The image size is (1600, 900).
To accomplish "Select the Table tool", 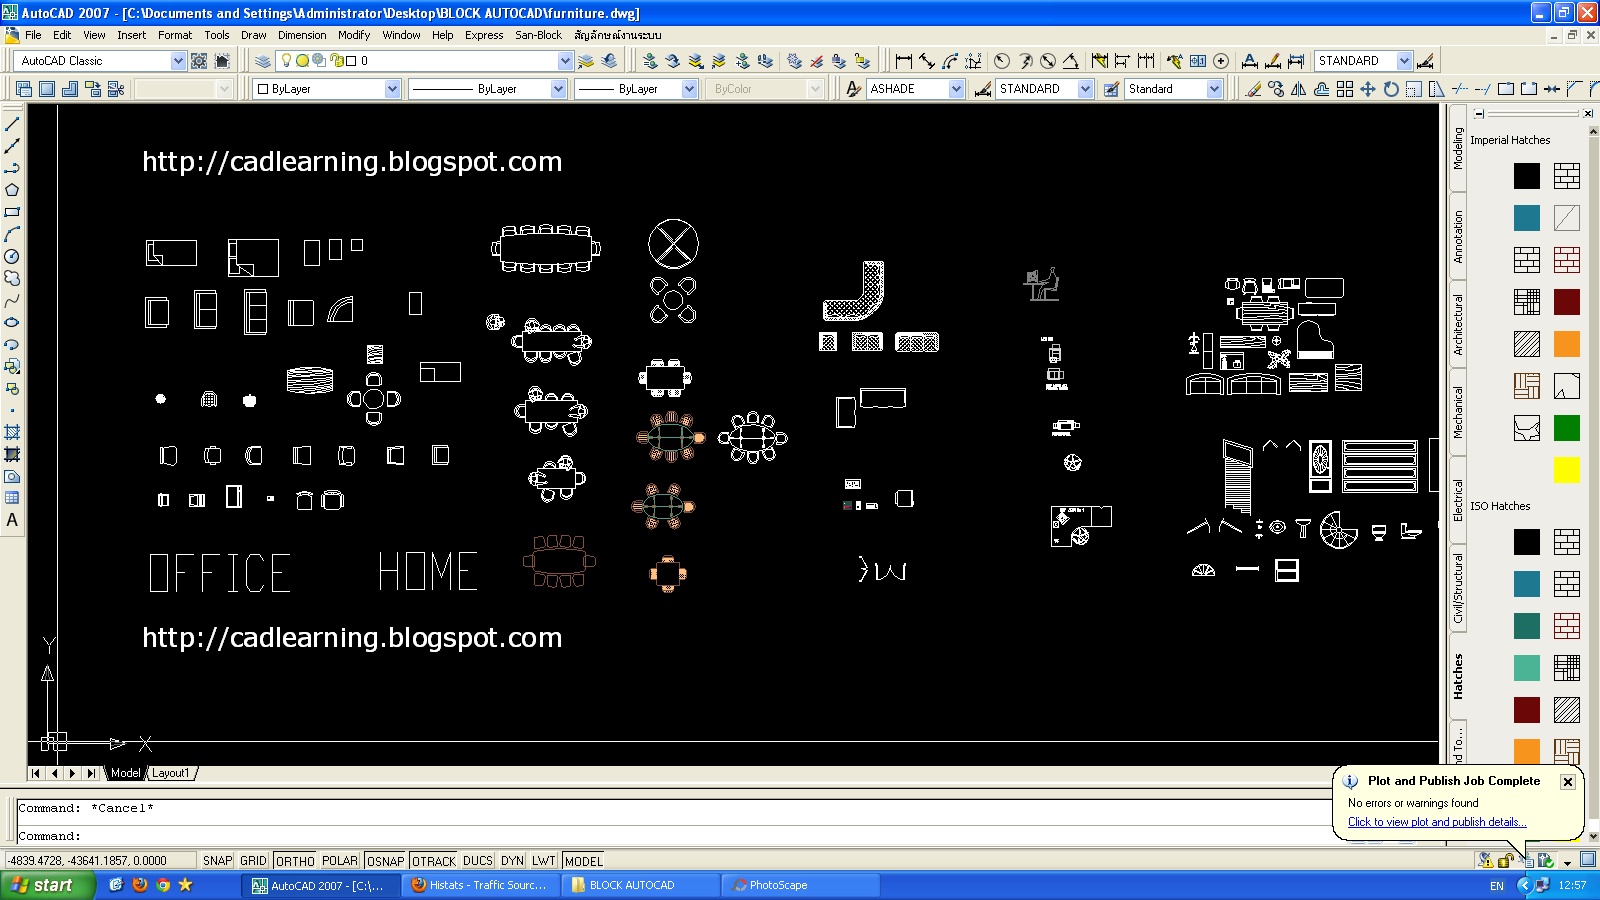I will 12,498.
